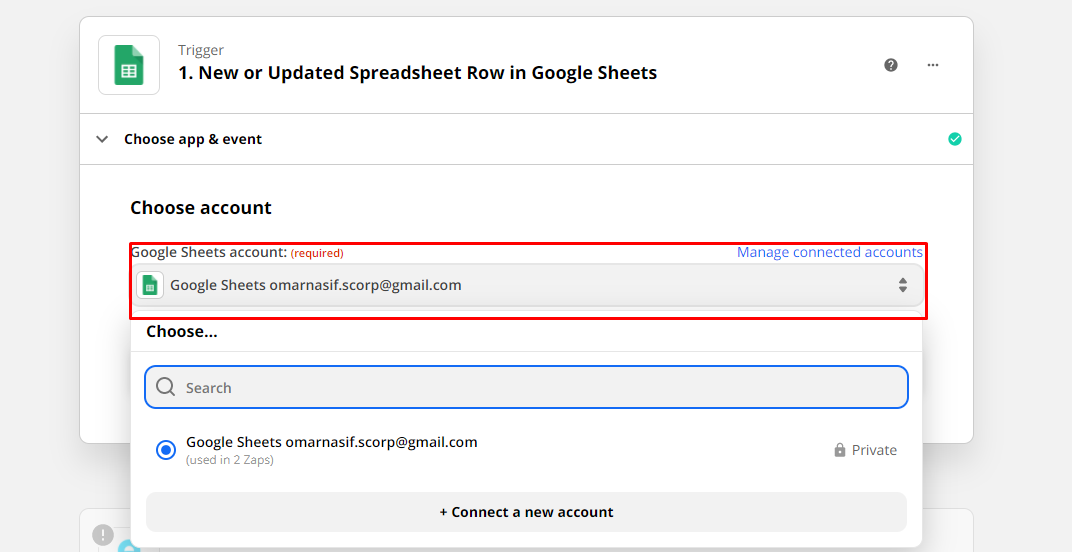This screenshot has width=1072, height=552.
Task: Click the warning exclamation icon on next step
Action: point(103,534)
